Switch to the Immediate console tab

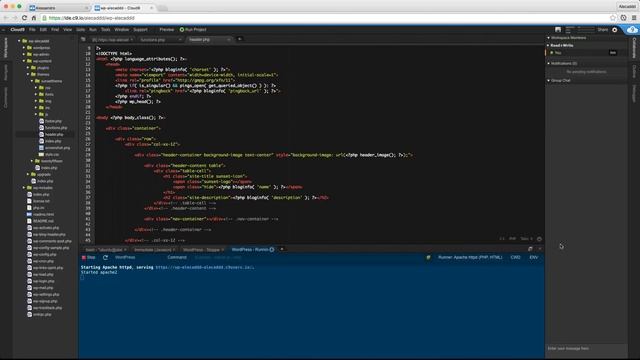click(154, 249)
